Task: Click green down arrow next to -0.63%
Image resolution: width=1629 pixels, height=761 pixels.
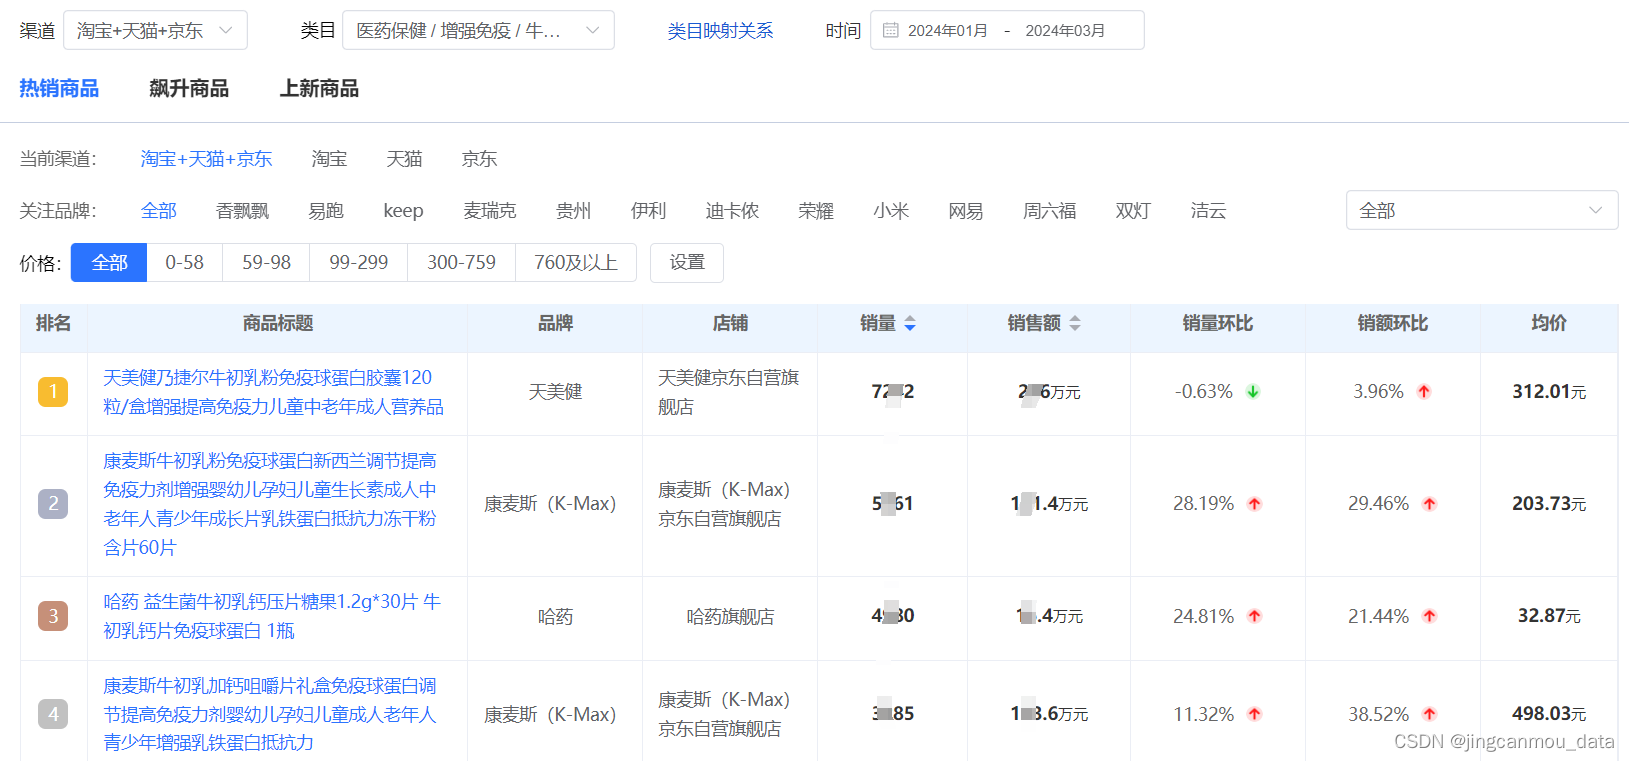Action: coord(1252,392)
